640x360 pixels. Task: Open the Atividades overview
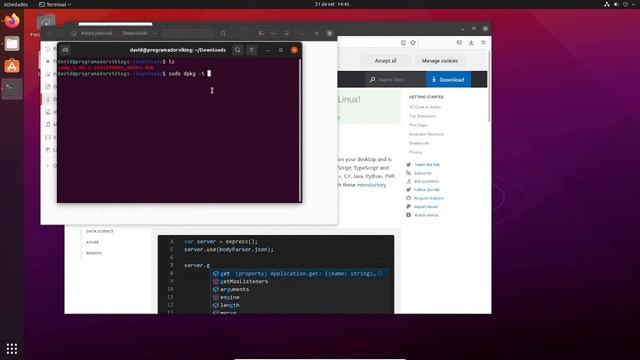click(x=16, y=4)
